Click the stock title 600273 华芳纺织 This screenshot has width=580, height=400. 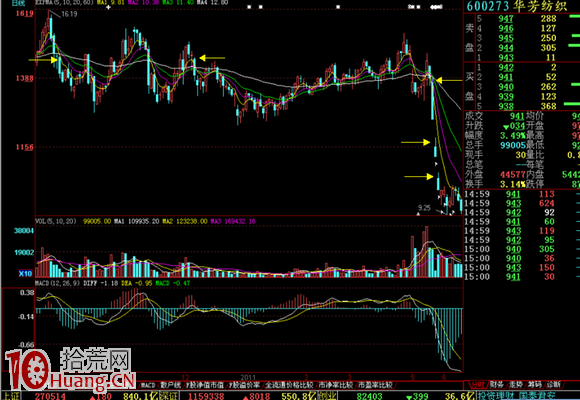(517, 6)
